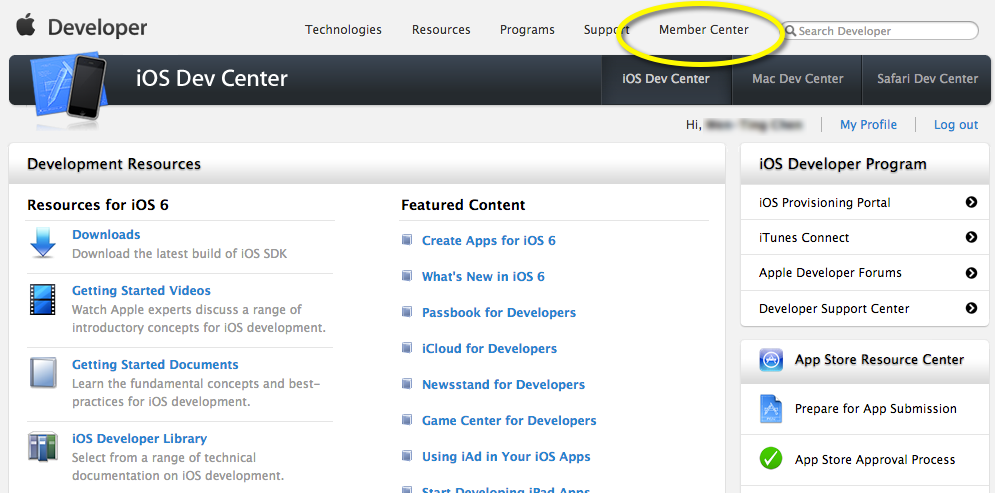Click the Getting Started Videos film icon
This screenshot has width=995, height=493.
[43, 299]
